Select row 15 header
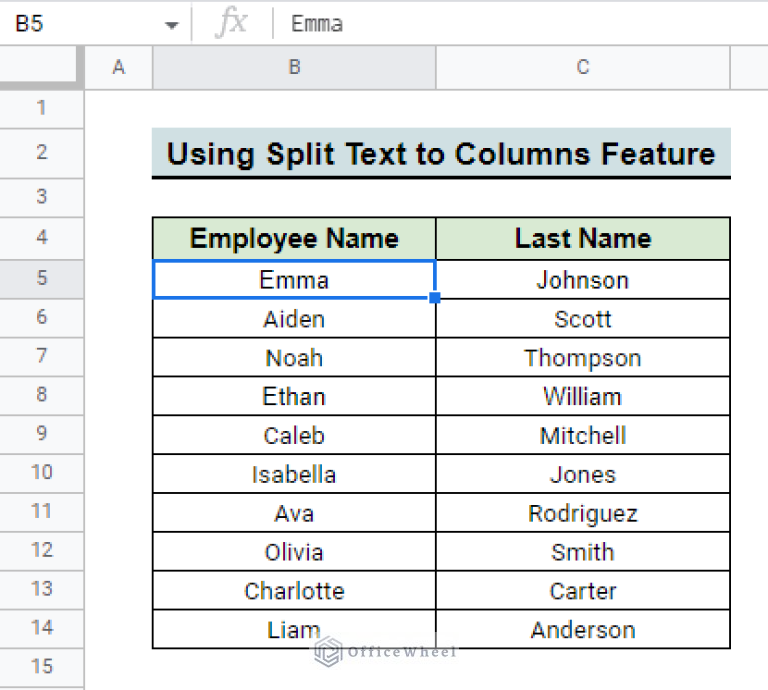 pyautogui.click(x=42, y=666)
